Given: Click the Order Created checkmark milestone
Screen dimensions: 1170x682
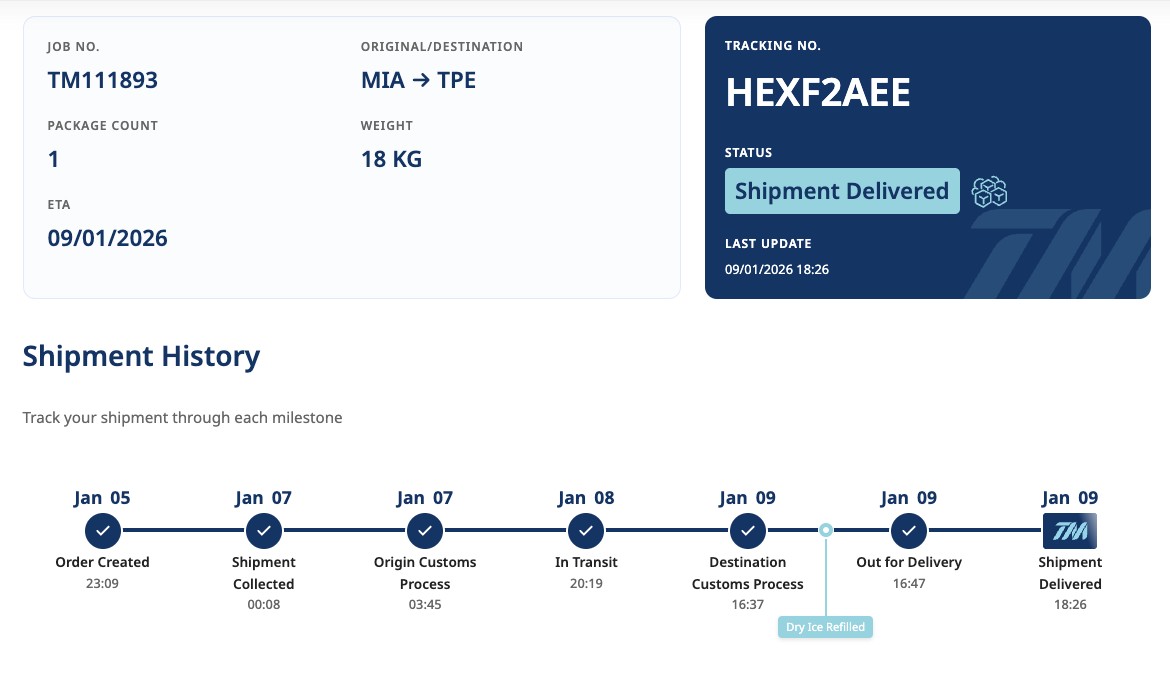Looking at the screenshot, I should click(102, 530).
